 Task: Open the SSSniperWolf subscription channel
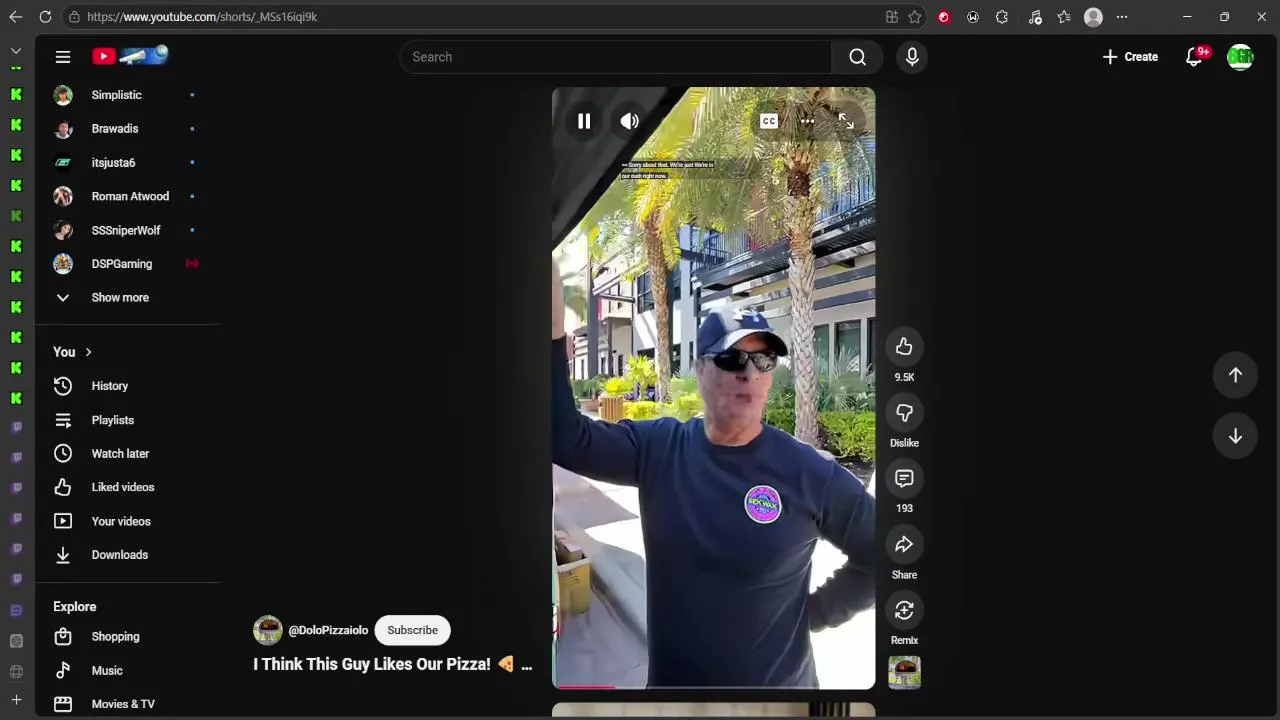pos(127,231)
